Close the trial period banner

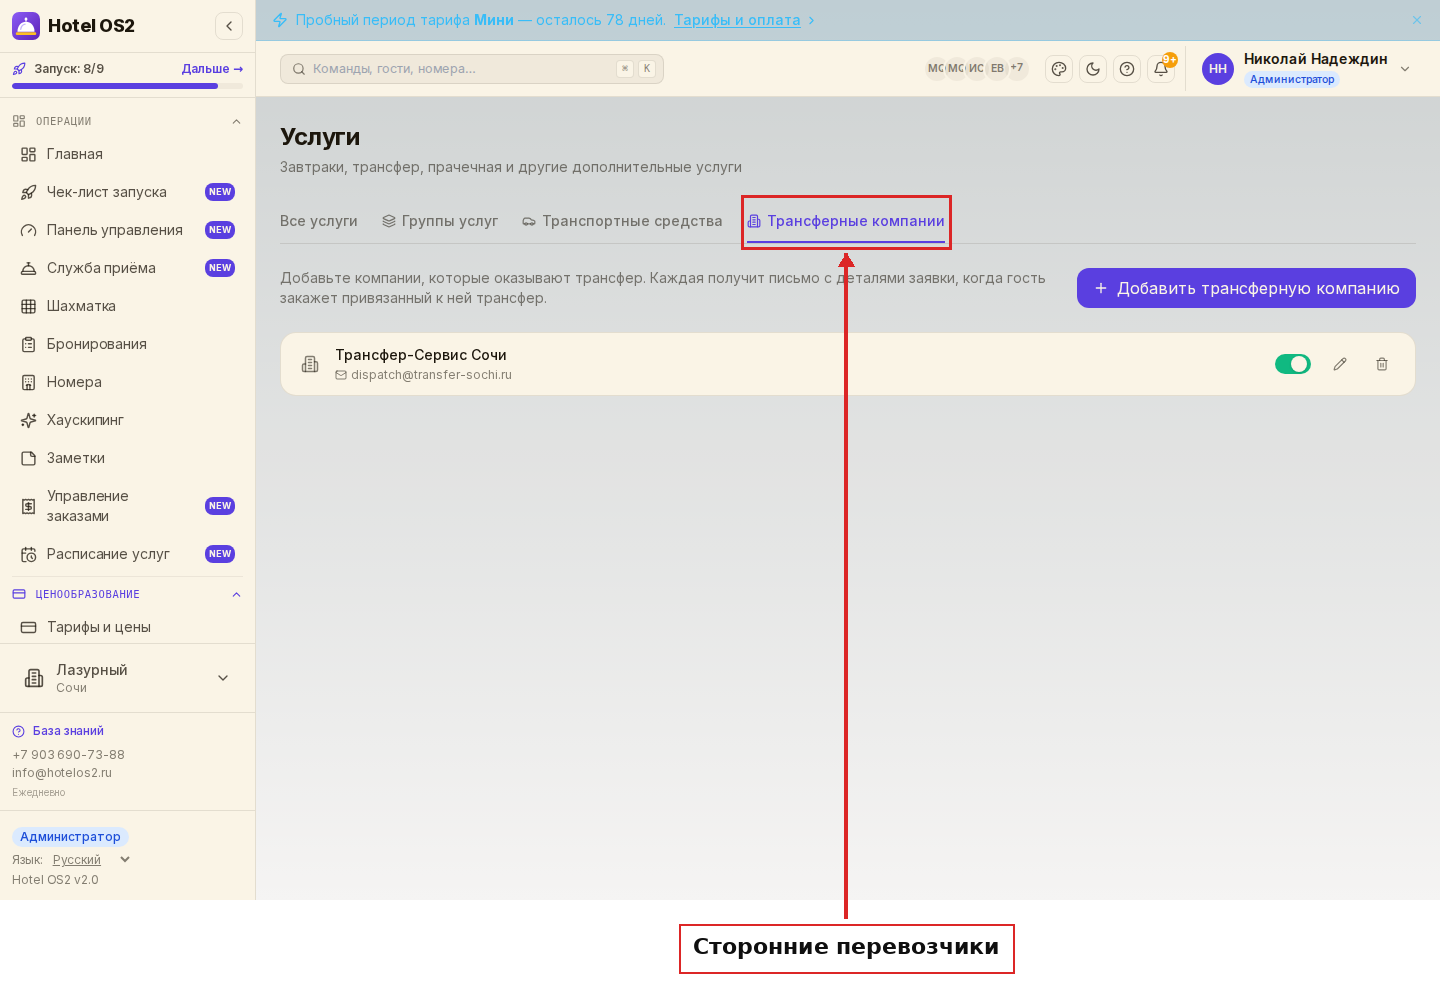click(x=1417, y=20)
